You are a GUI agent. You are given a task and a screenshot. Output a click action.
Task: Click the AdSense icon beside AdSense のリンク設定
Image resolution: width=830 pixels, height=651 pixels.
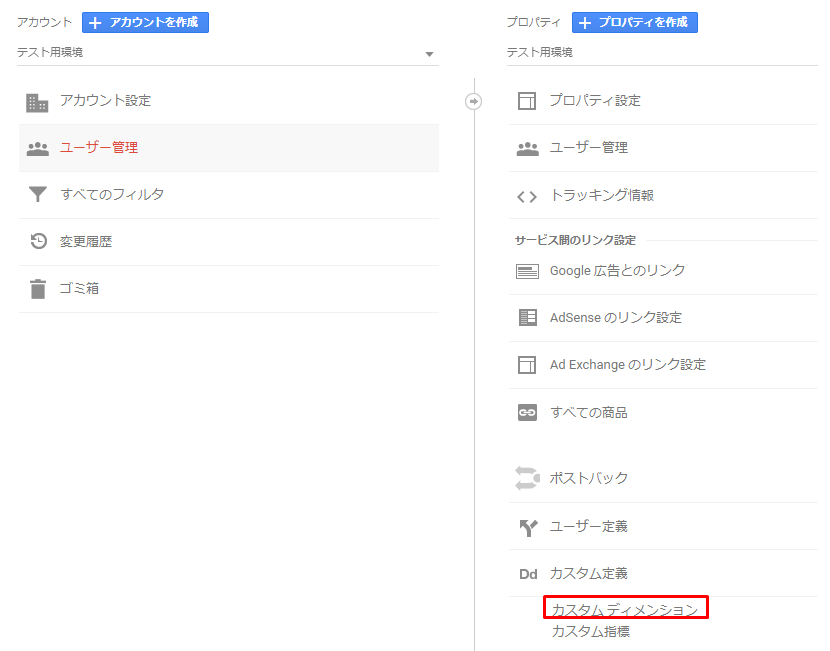527,318
